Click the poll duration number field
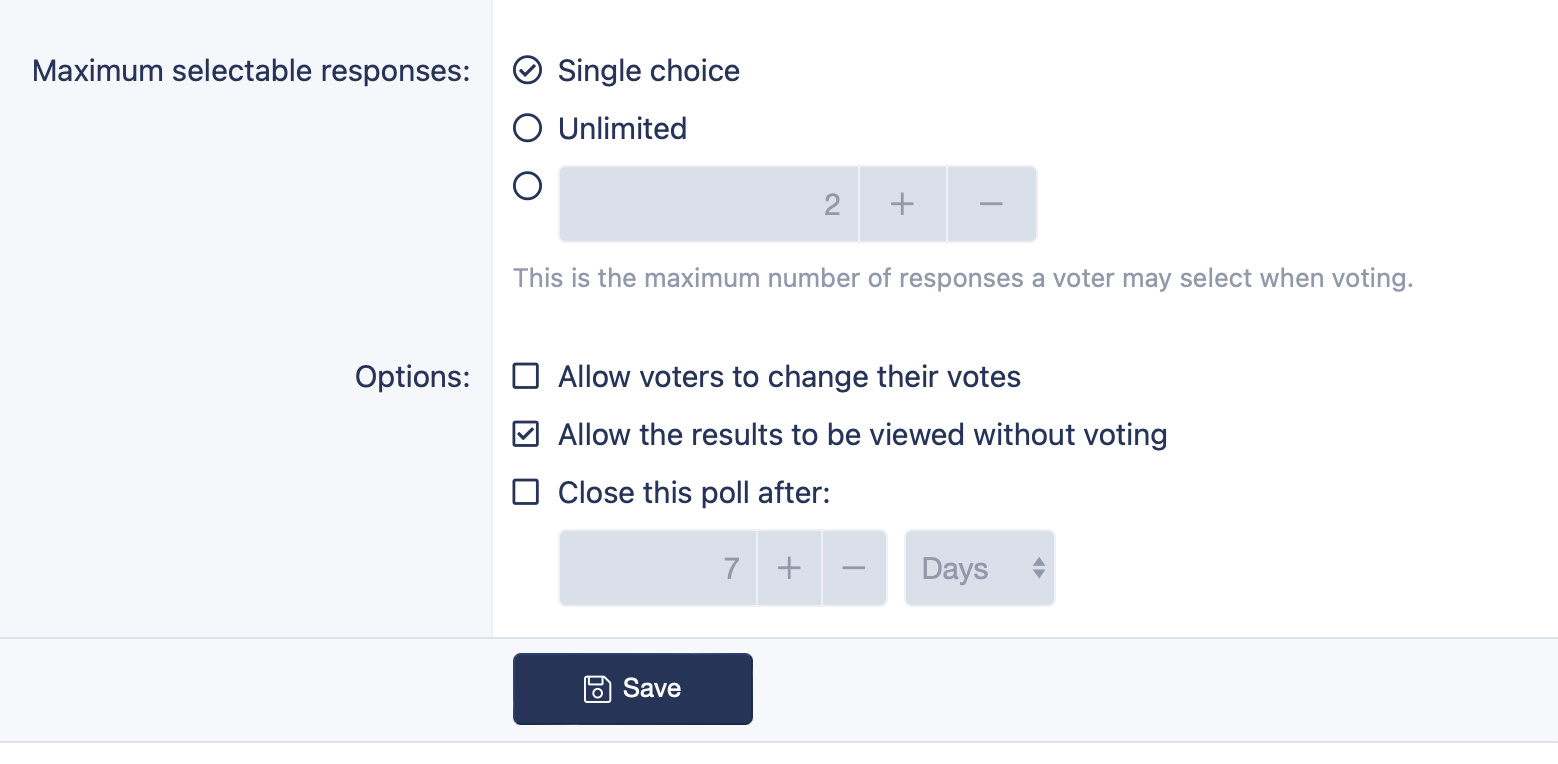This screenshot has height=764, width=1558. coord(658,568)
